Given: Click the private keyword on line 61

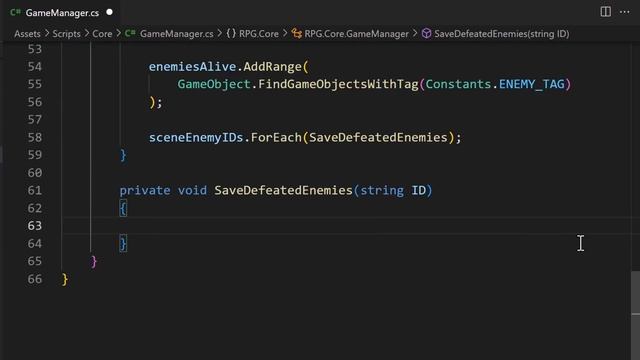Looking at the screenshot, I should [x=145, y=191].
